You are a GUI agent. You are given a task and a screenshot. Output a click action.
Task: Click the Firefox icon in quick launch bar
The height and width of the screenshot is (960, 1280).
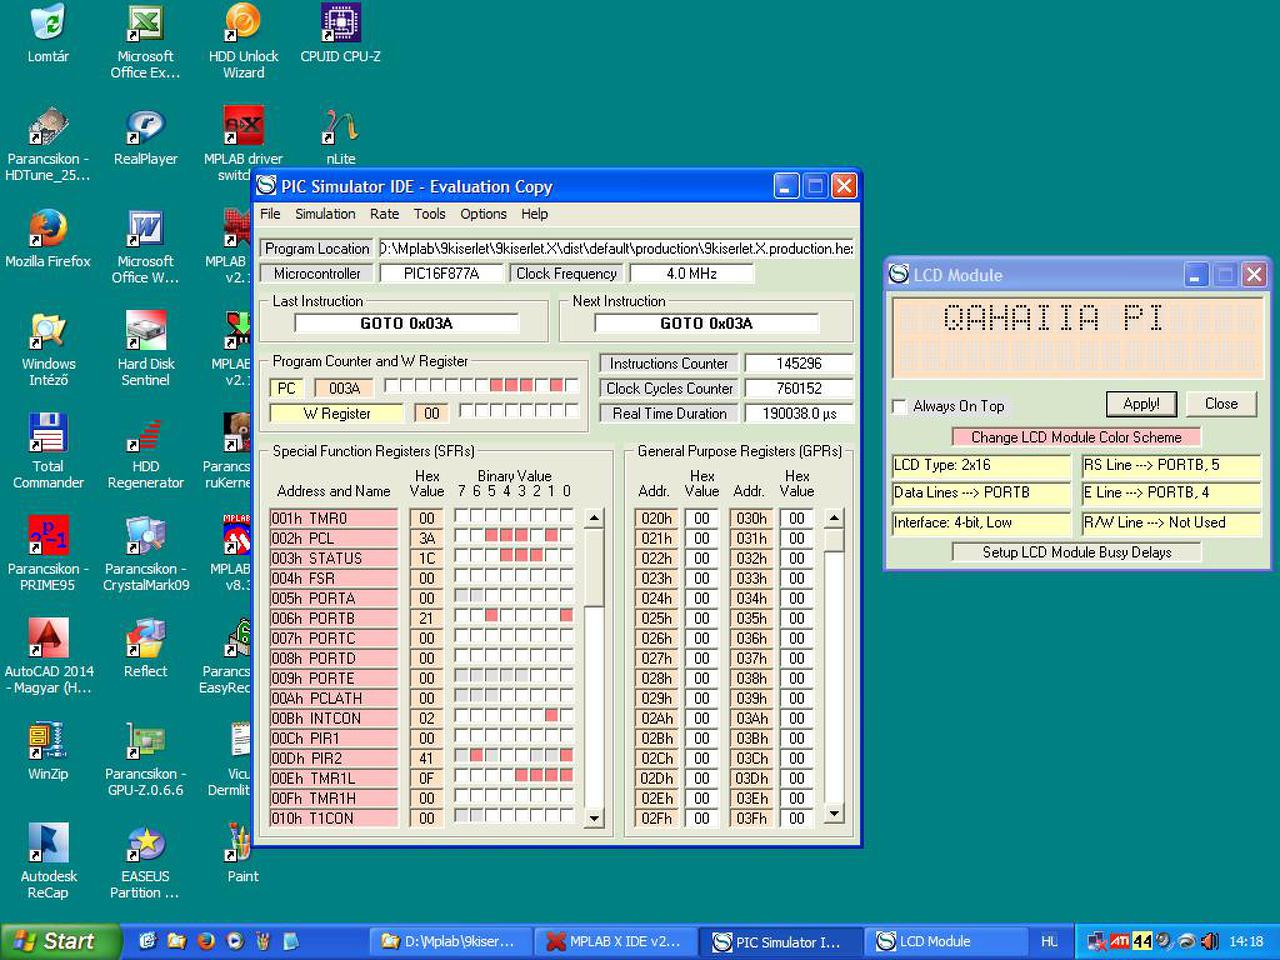tap(206, 941)
